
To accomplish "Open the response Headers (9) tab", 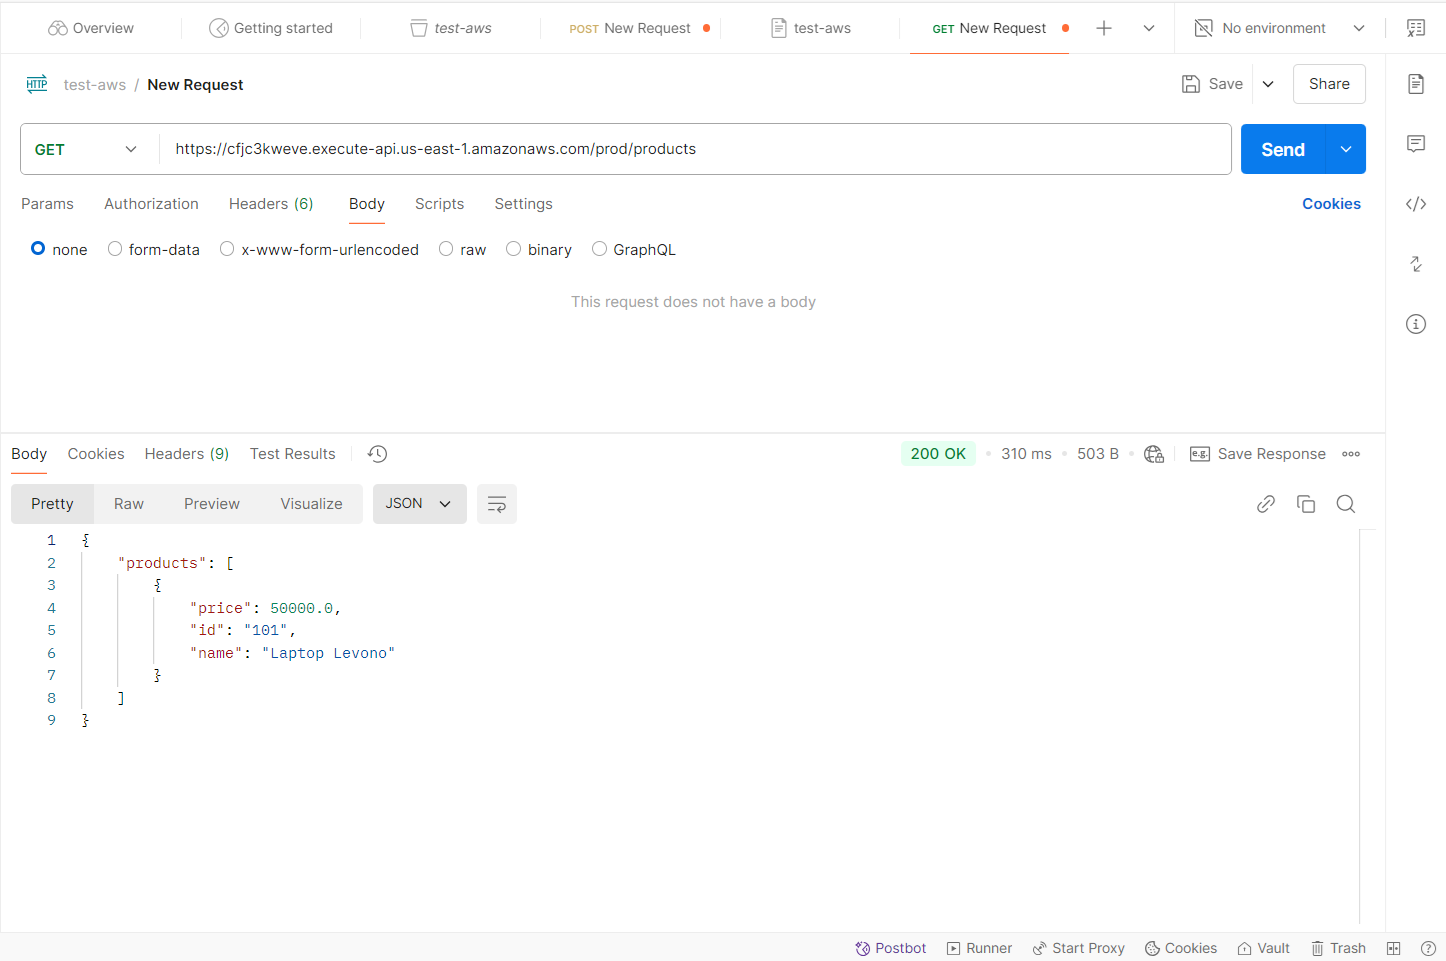I will coord(187,454).
